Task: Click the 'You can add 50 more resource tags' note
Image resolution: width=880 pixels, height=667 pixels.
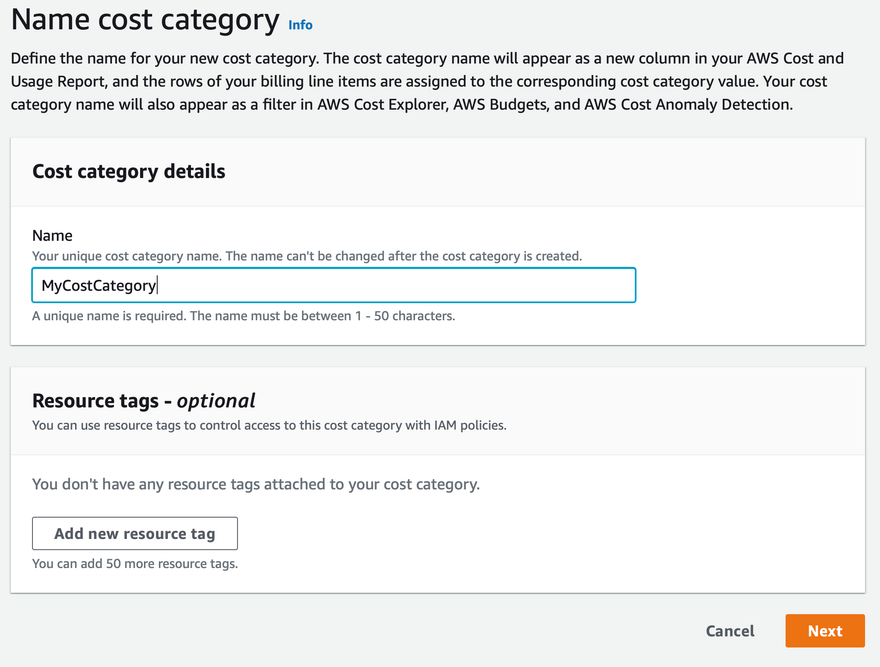Action: tap(134, 563)
